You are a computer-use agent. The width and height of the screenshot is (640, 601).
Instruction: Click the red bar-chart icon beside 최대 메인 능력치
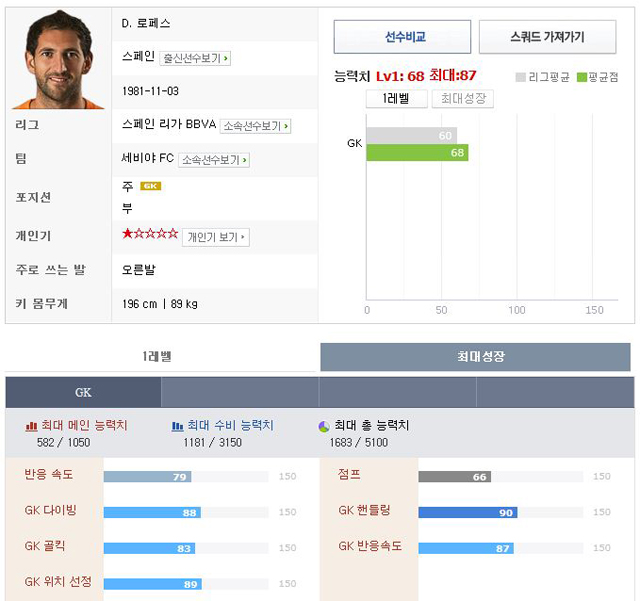click(x=31, y=426)
